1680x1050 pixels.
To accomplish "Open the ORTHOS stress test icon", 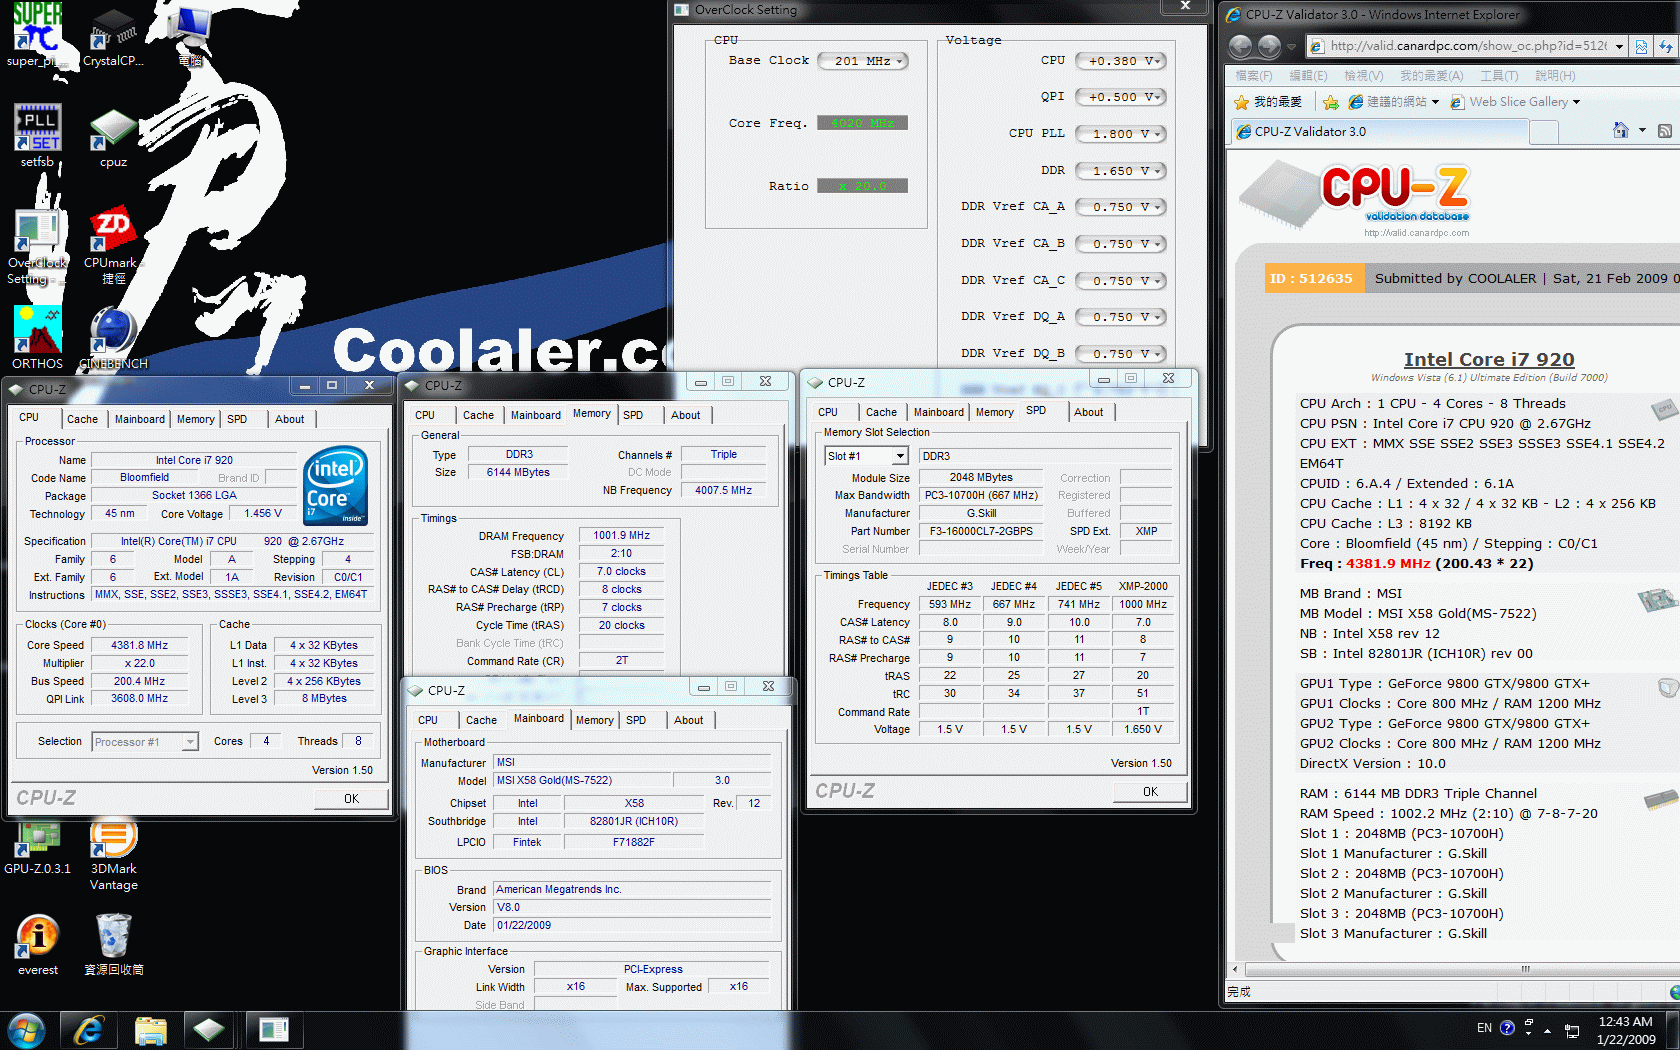I will [37, 332].
